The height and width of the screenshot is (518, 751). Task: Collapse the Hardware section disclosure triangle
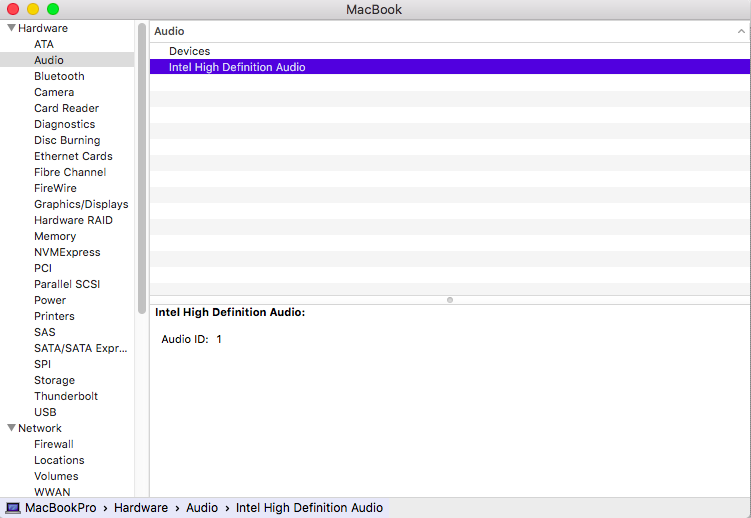click(11, 28)
